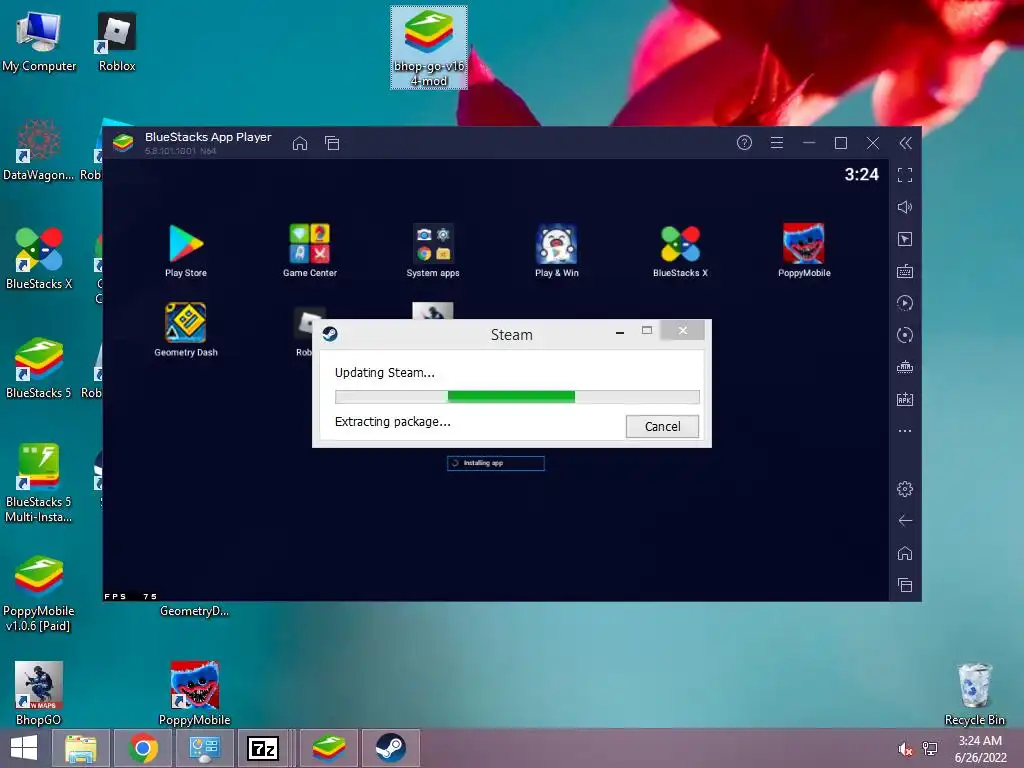
Task: Open Control Panel taskbar icon
Action: [x=204, y=748]
